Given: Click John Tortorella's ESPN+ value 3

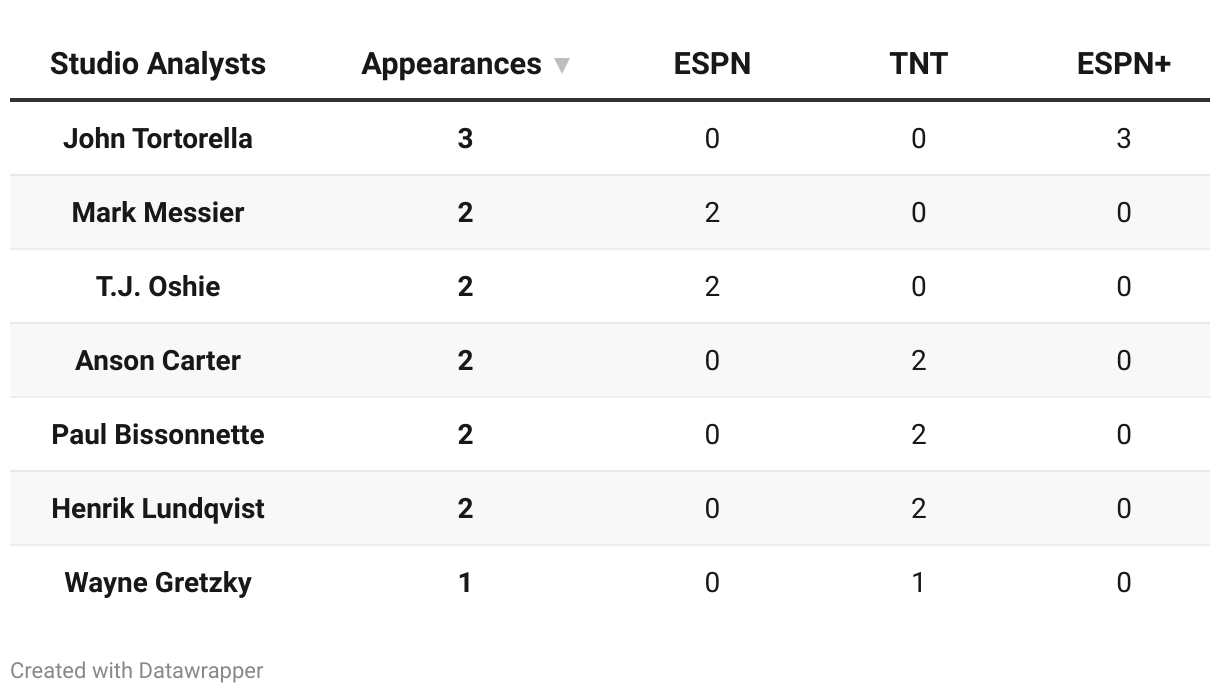Looking at the screenshot, I should [x=1123, y=138].
